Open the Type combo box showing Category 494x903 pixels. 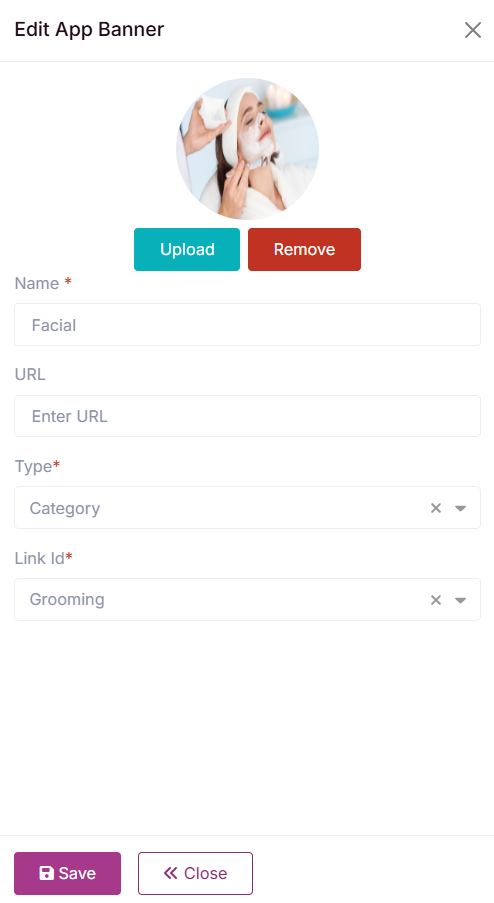point(248,507)
